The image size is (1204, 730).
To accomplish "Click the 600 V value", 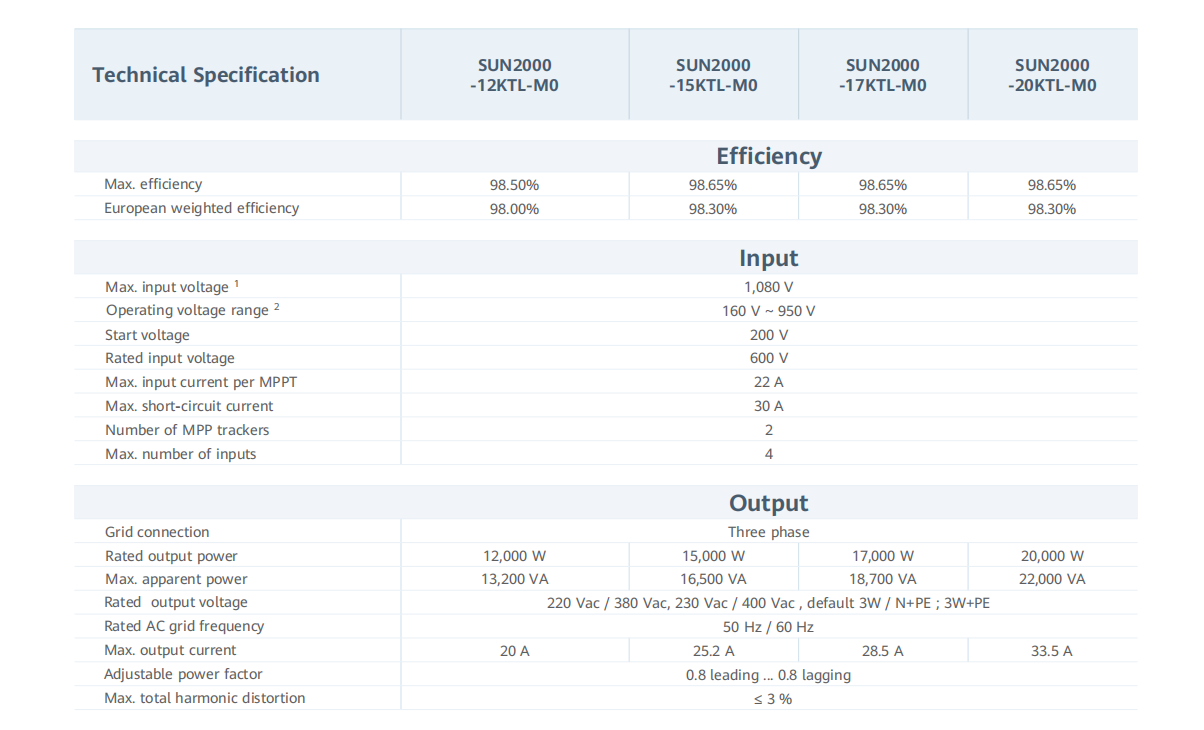I will [769, 358].
